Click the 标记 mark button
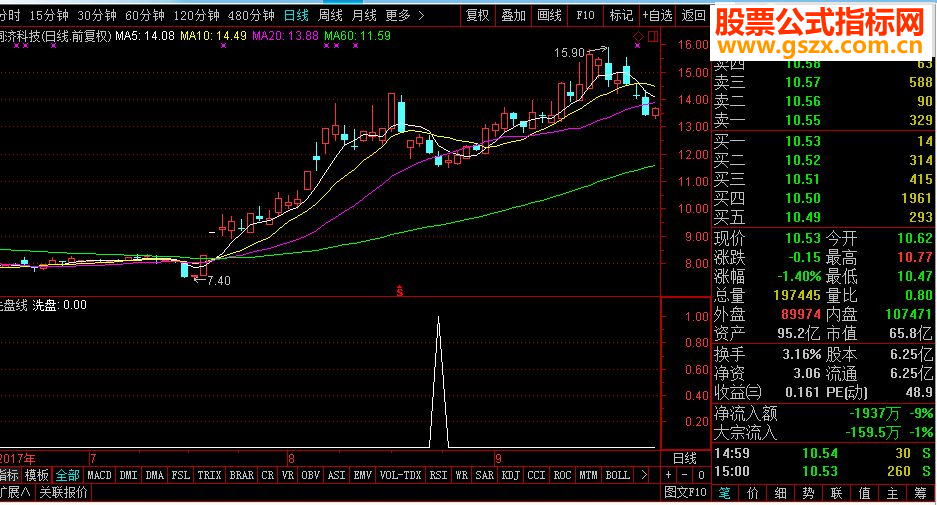937x505 pixels. (x=621, y=16)
